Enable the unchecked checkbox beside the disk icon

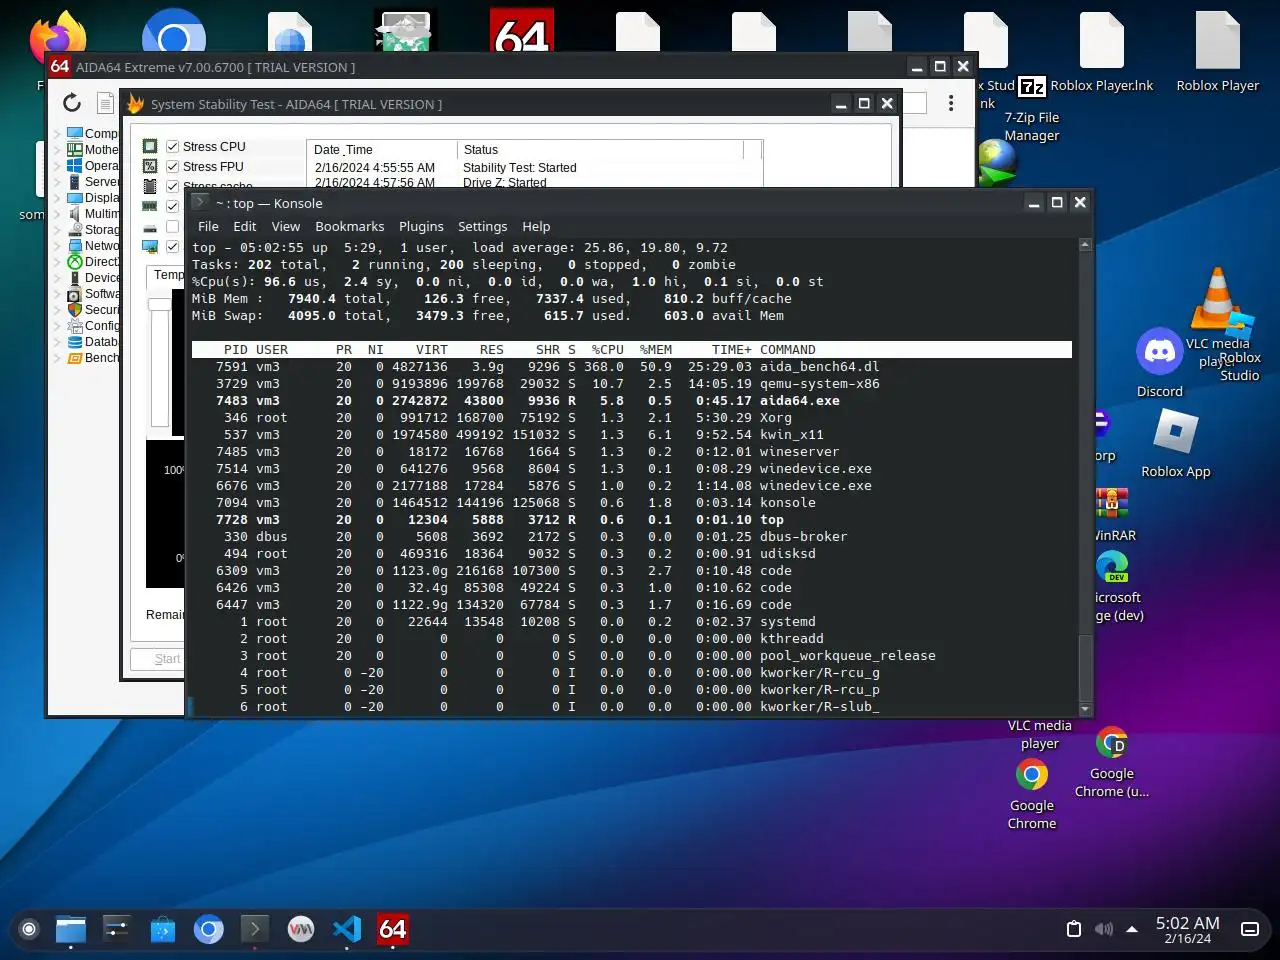click(x=172, y=226)
